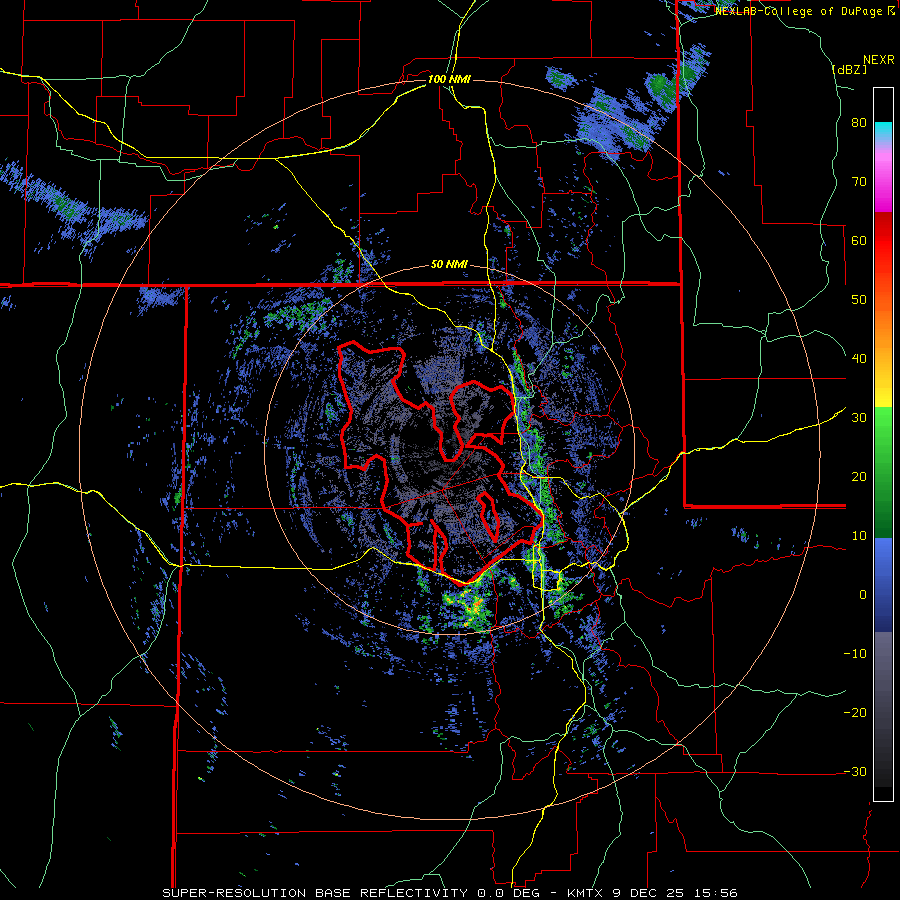
Task: Click the 50 value on the dBZ scale
Action: [x=859, y=300]
